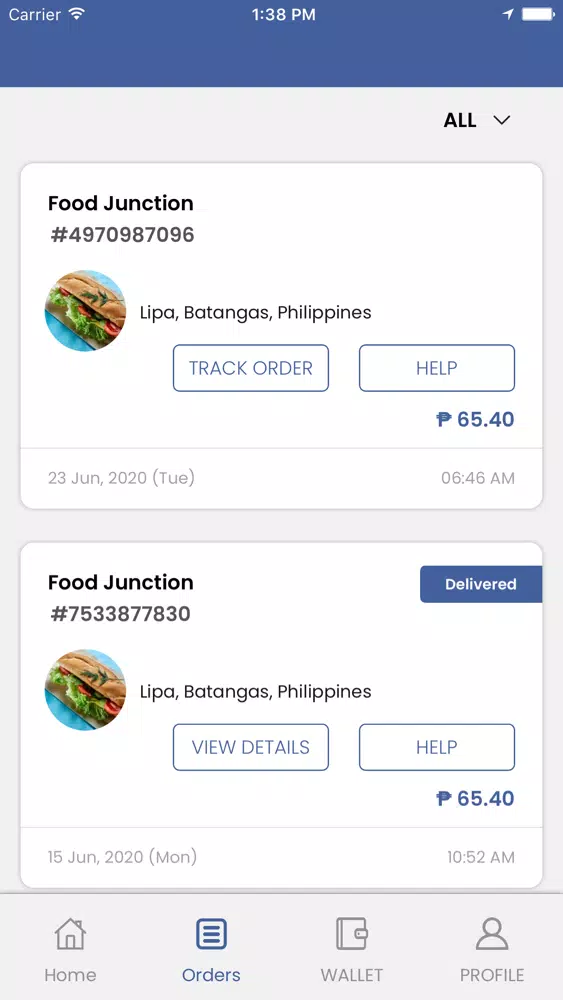
Task: Get help for the delivered order
Action: click(x=437, y=747)
